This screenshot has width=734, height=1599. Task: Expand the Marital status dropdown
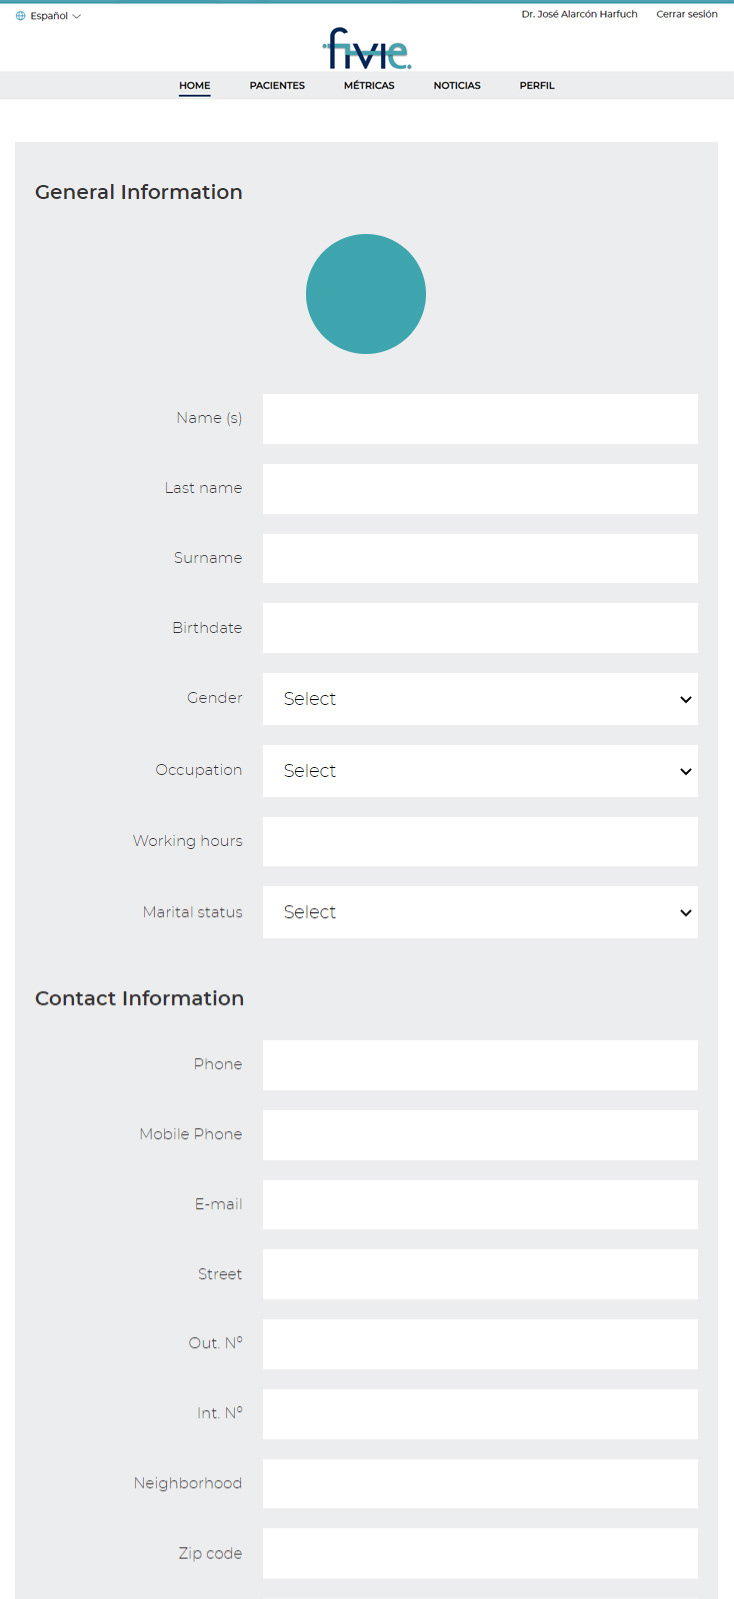[480, 912]
